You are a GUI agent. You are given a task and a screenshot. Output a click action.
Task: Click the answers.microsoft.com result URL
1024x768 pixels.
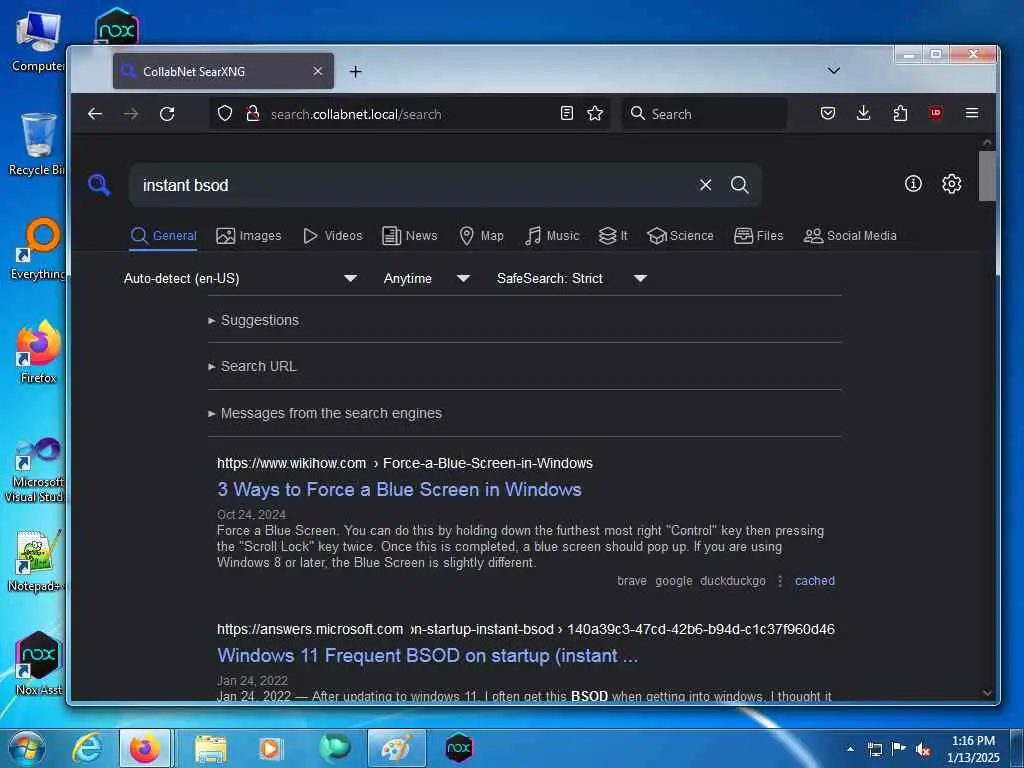526,629
